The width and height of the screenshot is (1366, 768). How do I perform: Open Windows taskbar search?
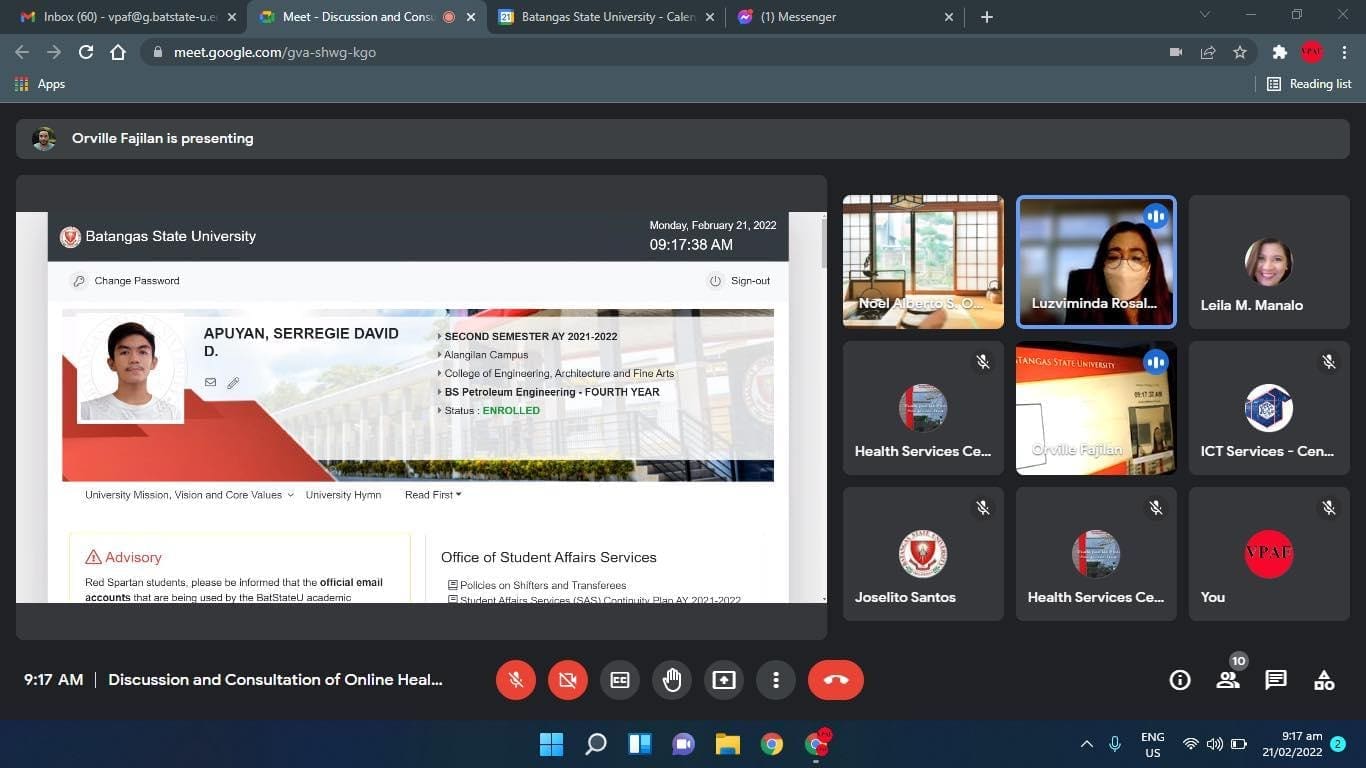[596, 744]
